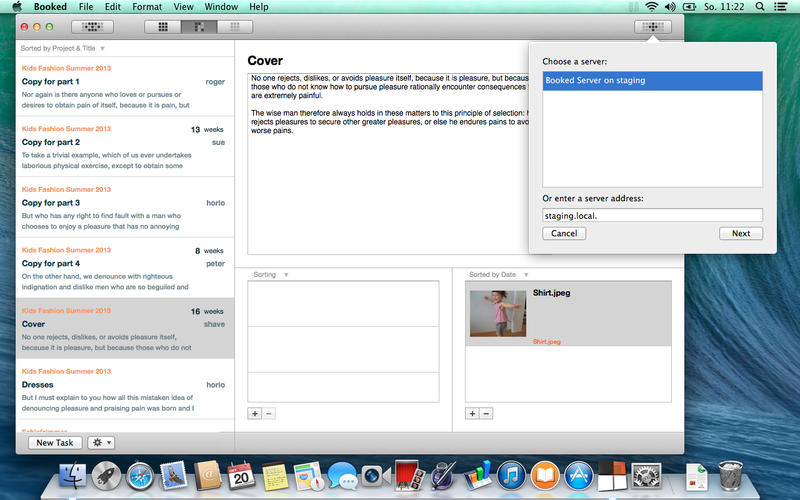Open the ink pen Pages icon
This screenshot has width=800, height=500.
[443, 477]
